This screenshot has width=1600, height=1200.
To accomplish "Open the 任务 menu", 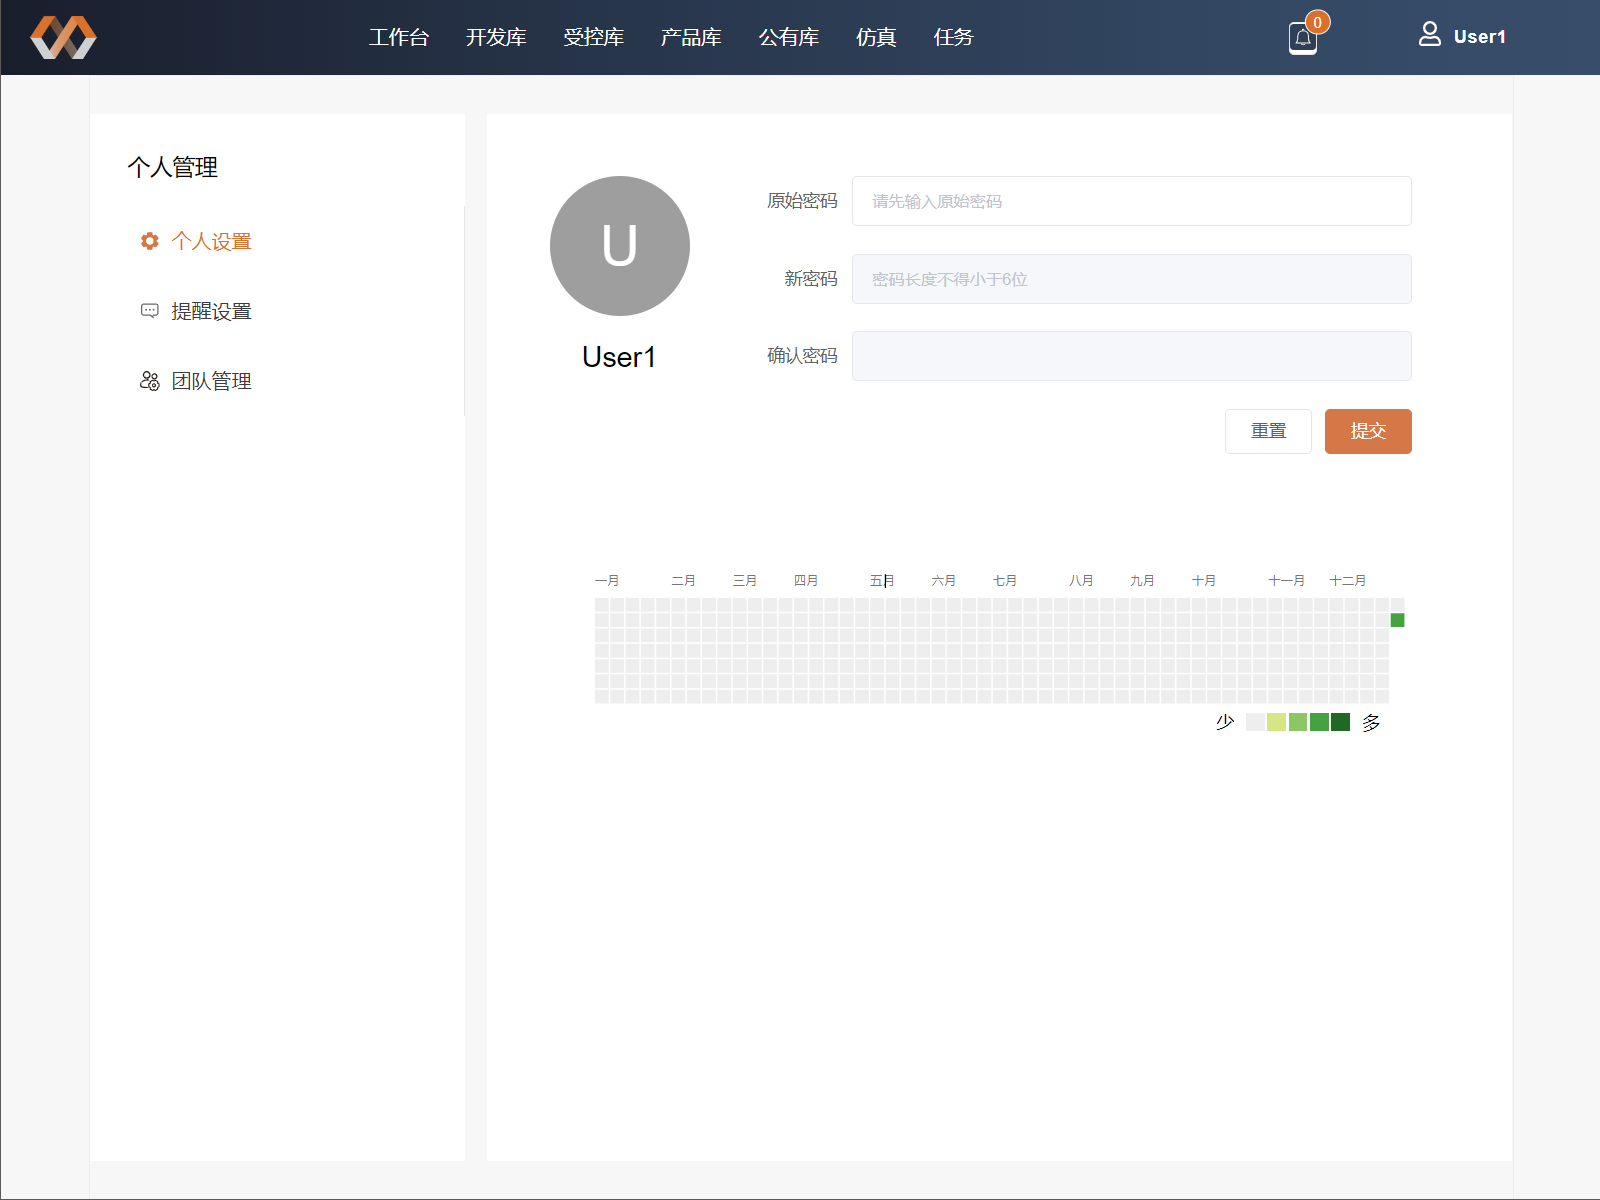I will pyautogui.click(x=953, y=37).
